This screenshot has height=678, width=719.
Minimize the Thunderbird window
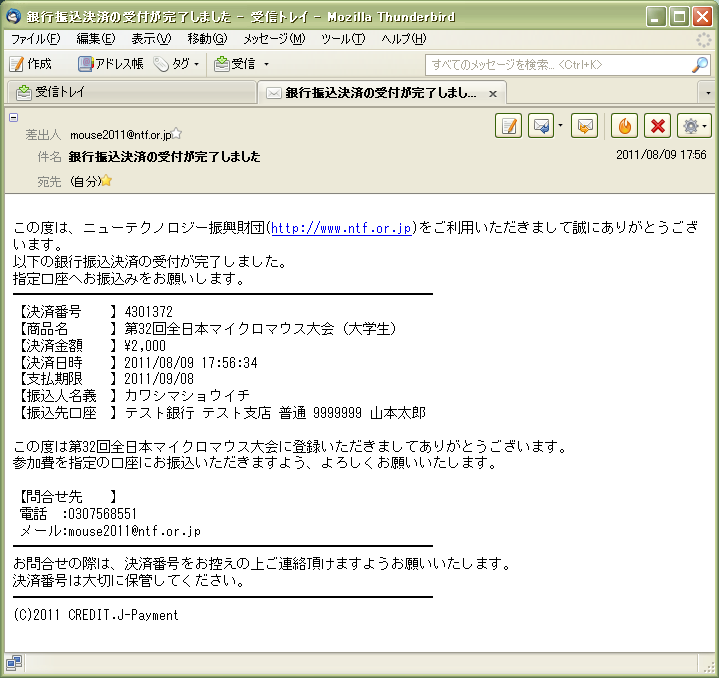tap(656, 17)
